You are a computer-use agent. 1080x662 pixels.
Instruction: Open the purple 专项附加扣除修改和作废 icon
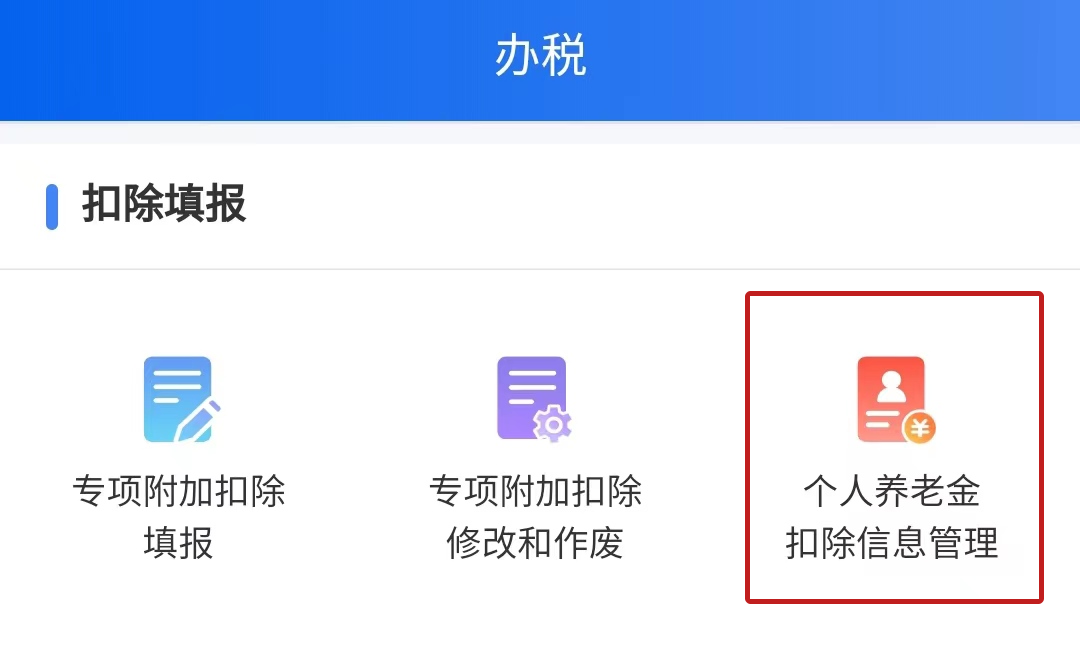pyautogui.click(x=534, y=400)
